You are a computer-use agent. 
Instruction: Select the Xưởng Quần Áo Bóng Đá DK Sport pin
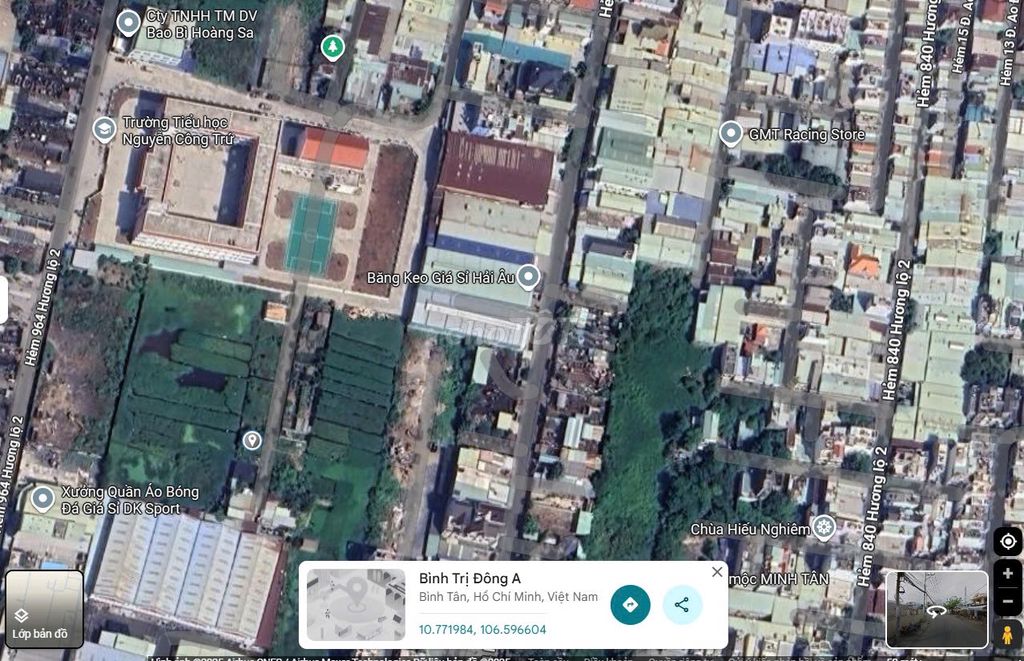click(x=42, y=498)
